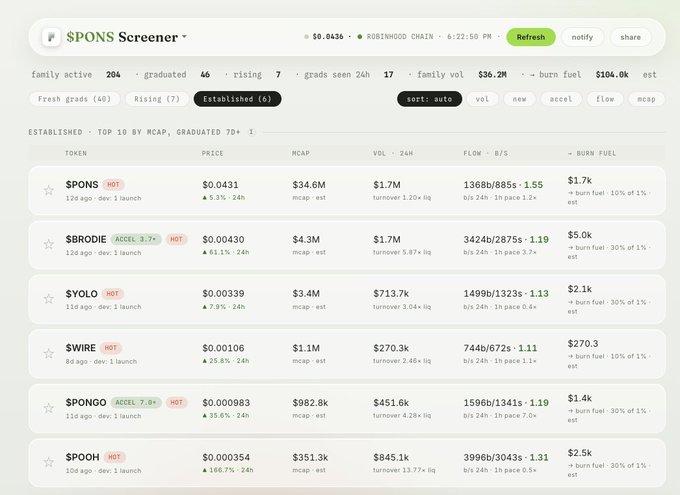Image resolution: width=680 pixels, height=495 pixels.
Task: Click ROBINHOOD CHAIN status label
Action: point(399,37)
